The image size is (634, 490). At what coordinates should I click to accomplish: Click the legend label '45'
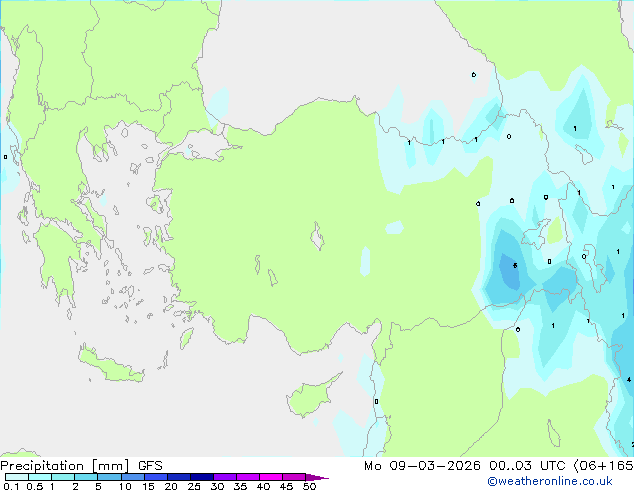point(286,486)
